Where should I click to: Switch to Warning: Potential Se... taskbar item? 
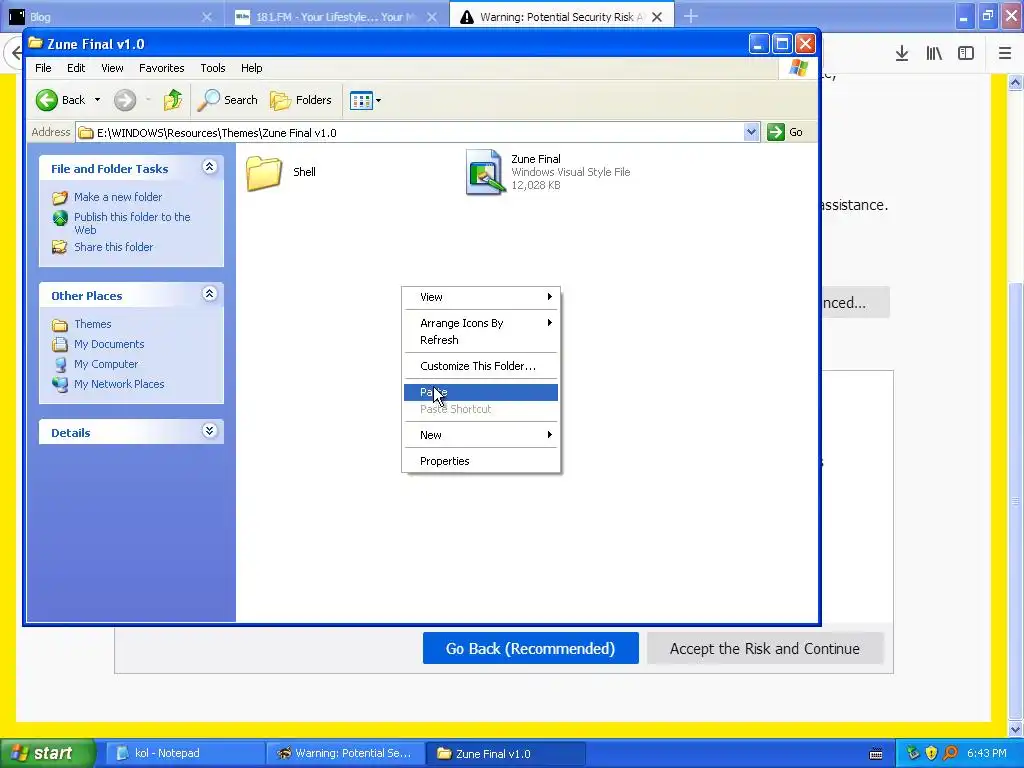[344, 754]
